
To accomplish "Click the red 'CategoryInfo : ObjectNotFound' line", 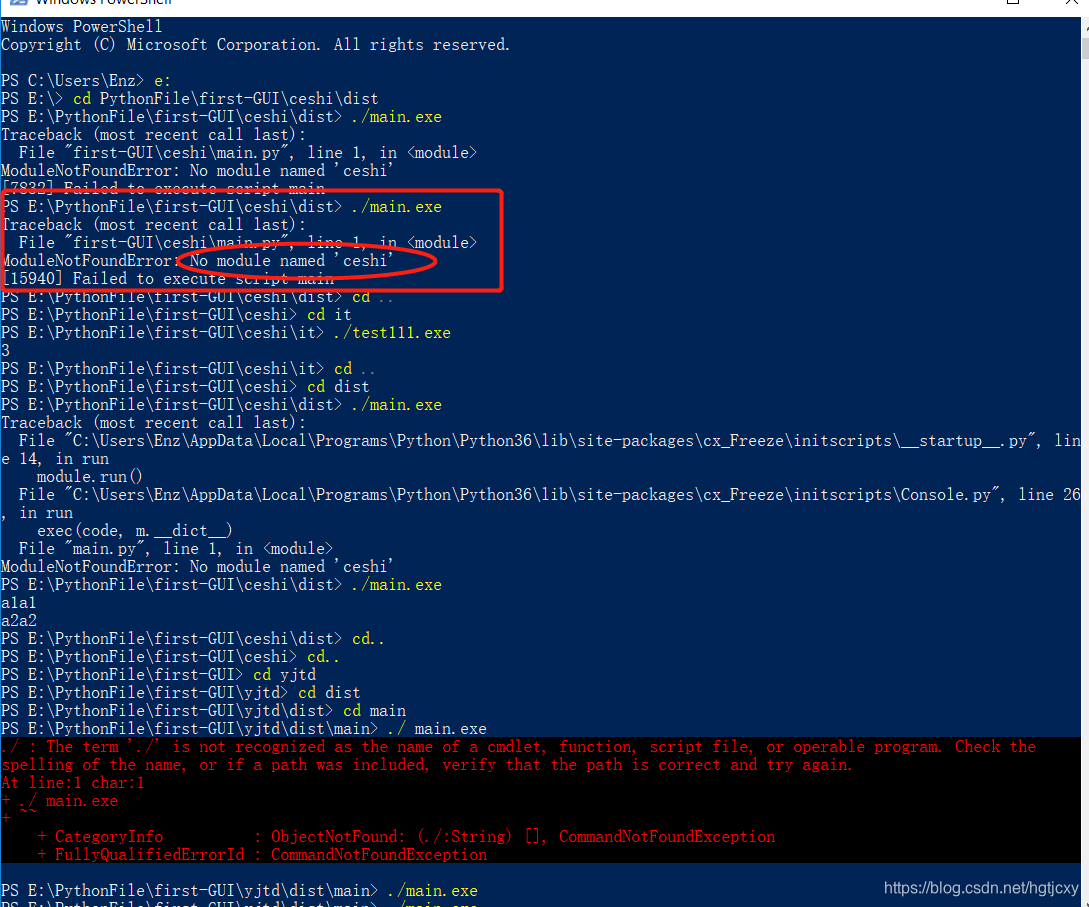I will pos(406,837).
